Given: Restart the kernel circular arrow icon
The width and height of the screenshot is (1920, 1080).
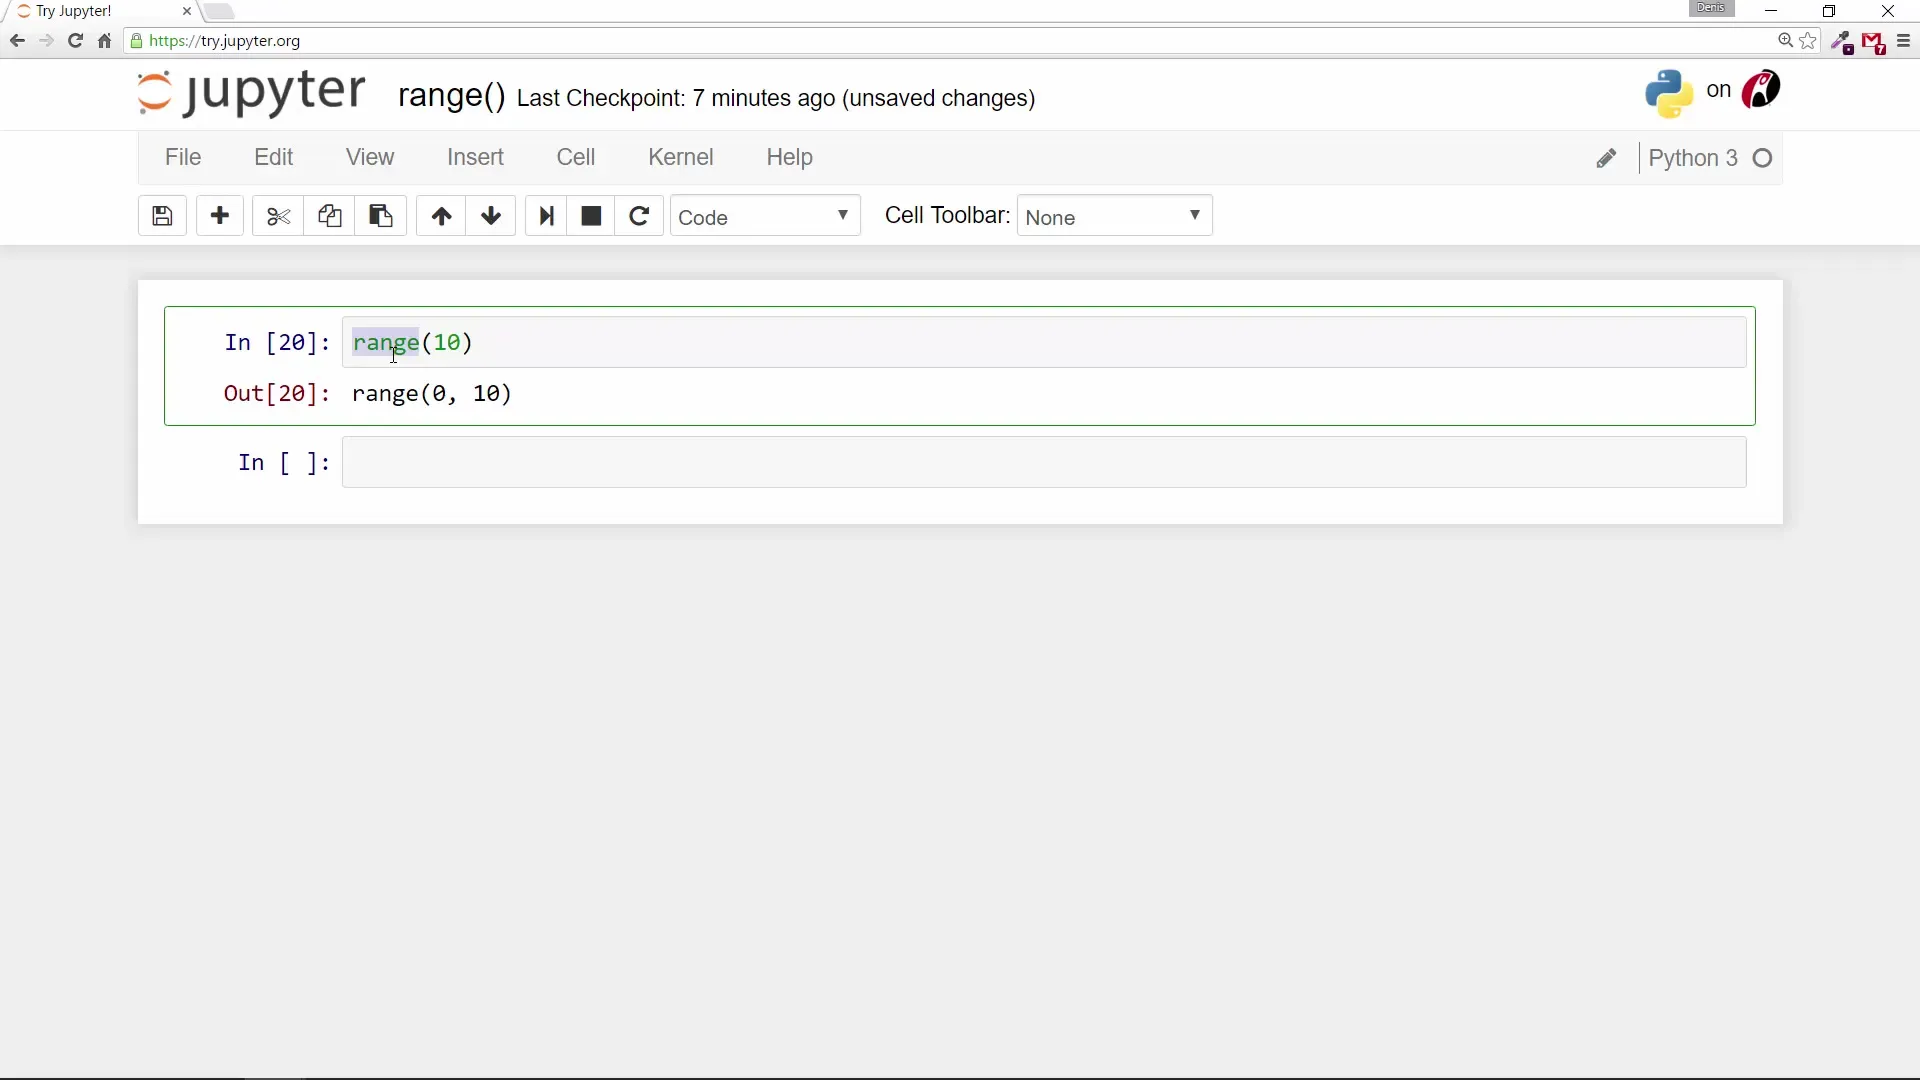Looking at the screenshot, I should (x=639, y=216).
